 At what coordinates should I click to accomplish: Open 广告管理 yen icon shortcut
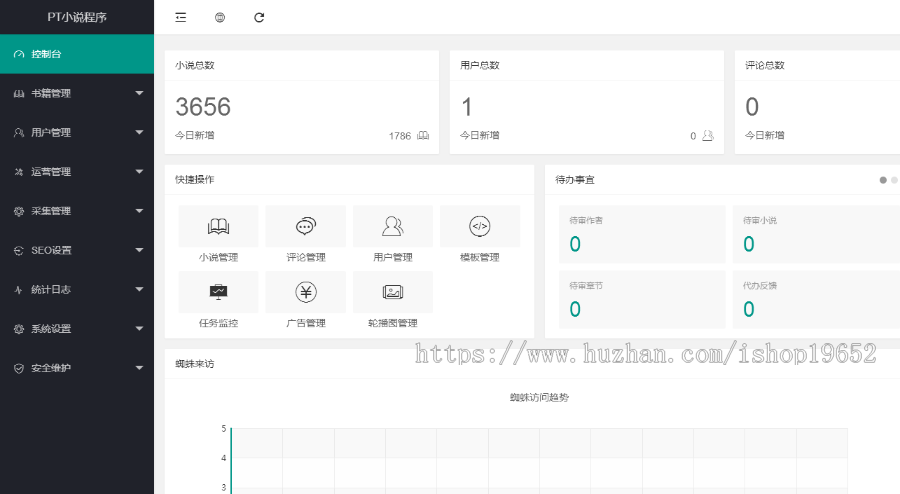tap(306, 292)
